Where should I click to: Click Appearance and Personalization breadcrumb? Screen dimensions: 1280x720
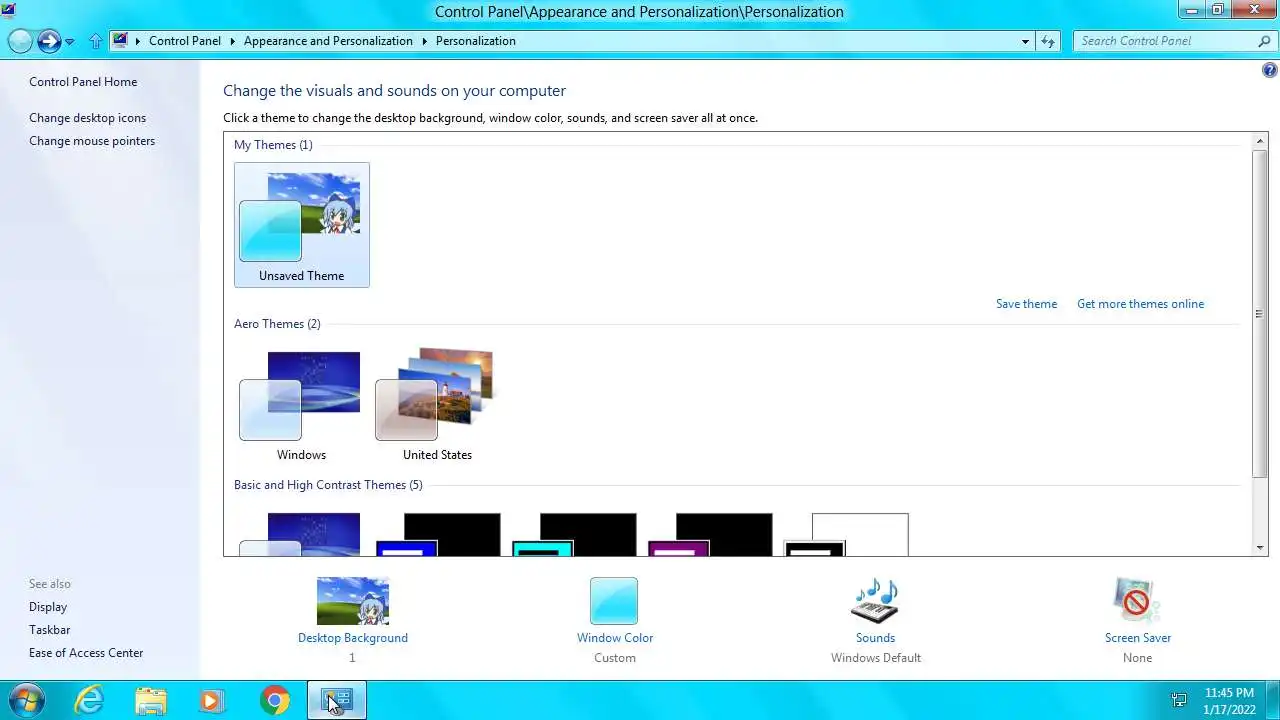point(328,41)
